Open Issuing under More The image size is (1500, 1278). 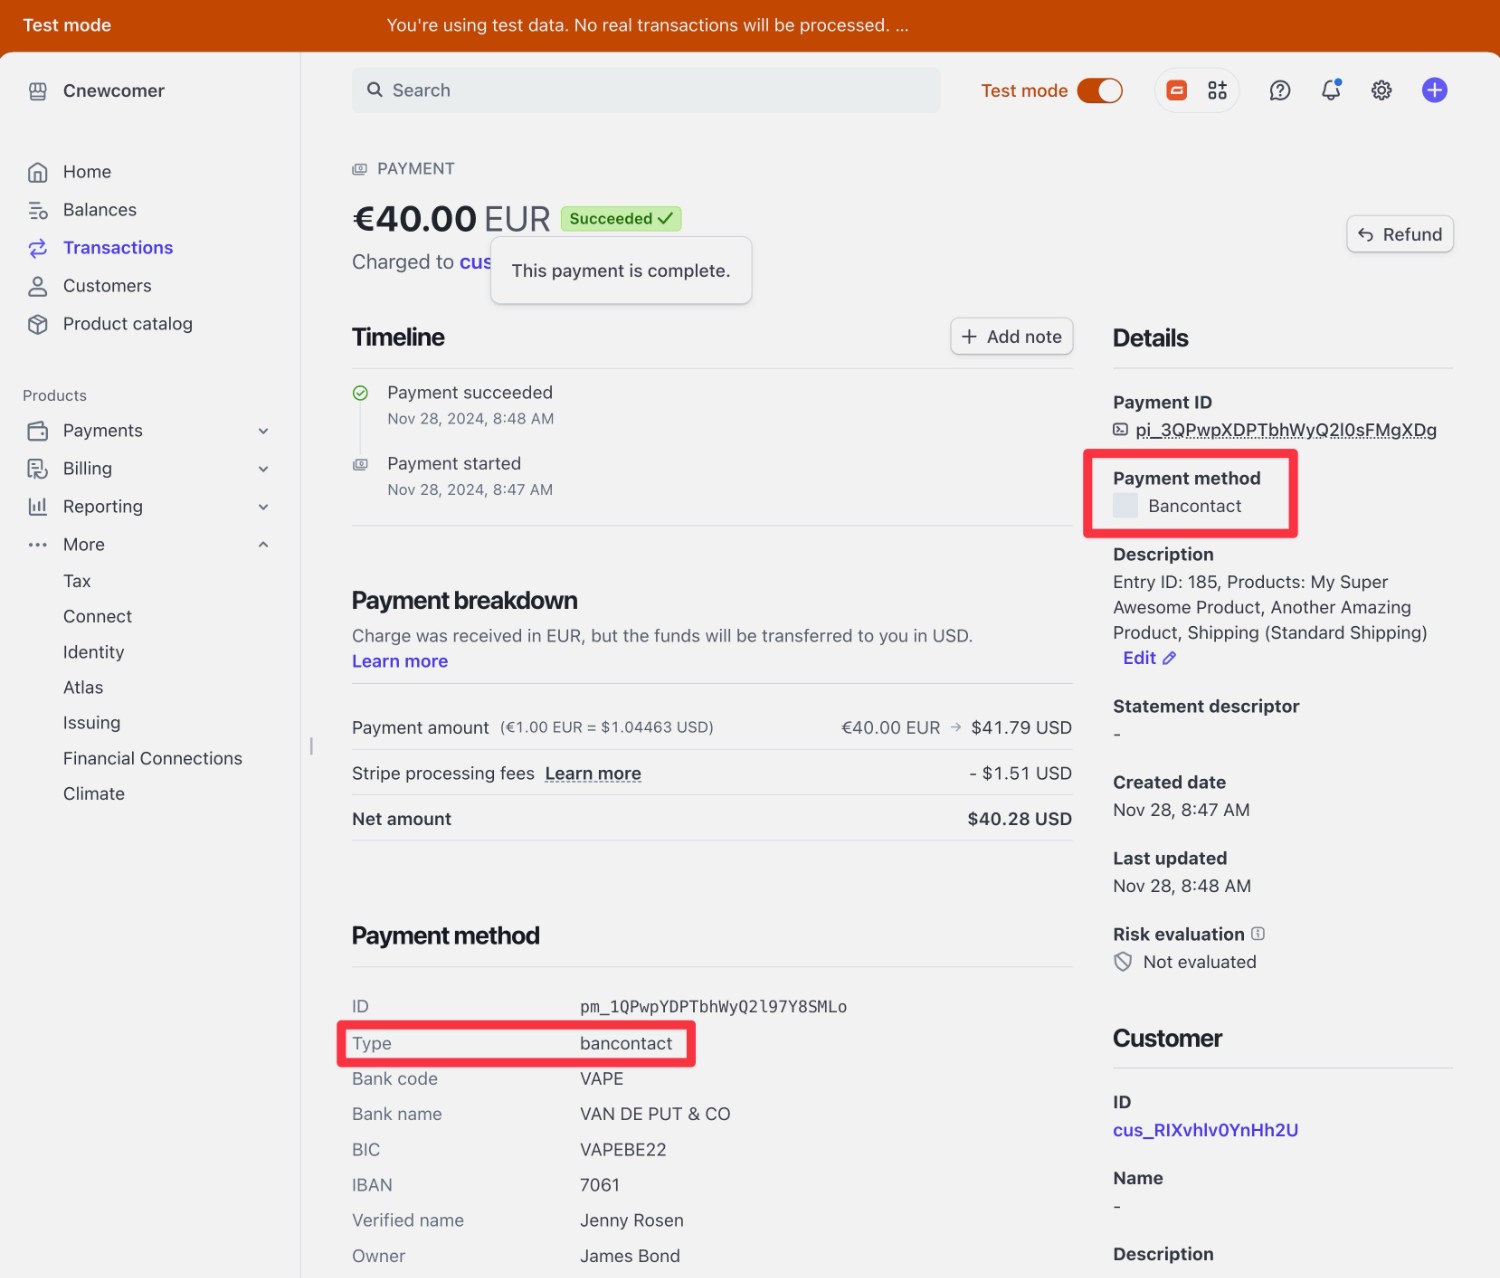(x=92, y=723)
